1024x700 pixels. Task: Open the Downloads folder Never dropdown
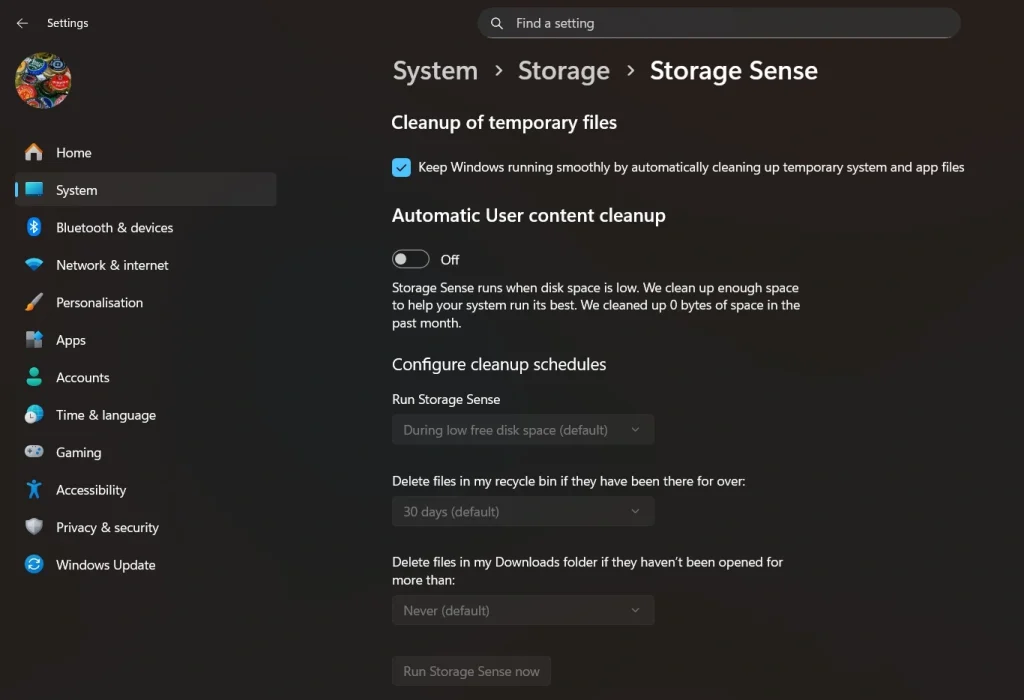[523, 611]
